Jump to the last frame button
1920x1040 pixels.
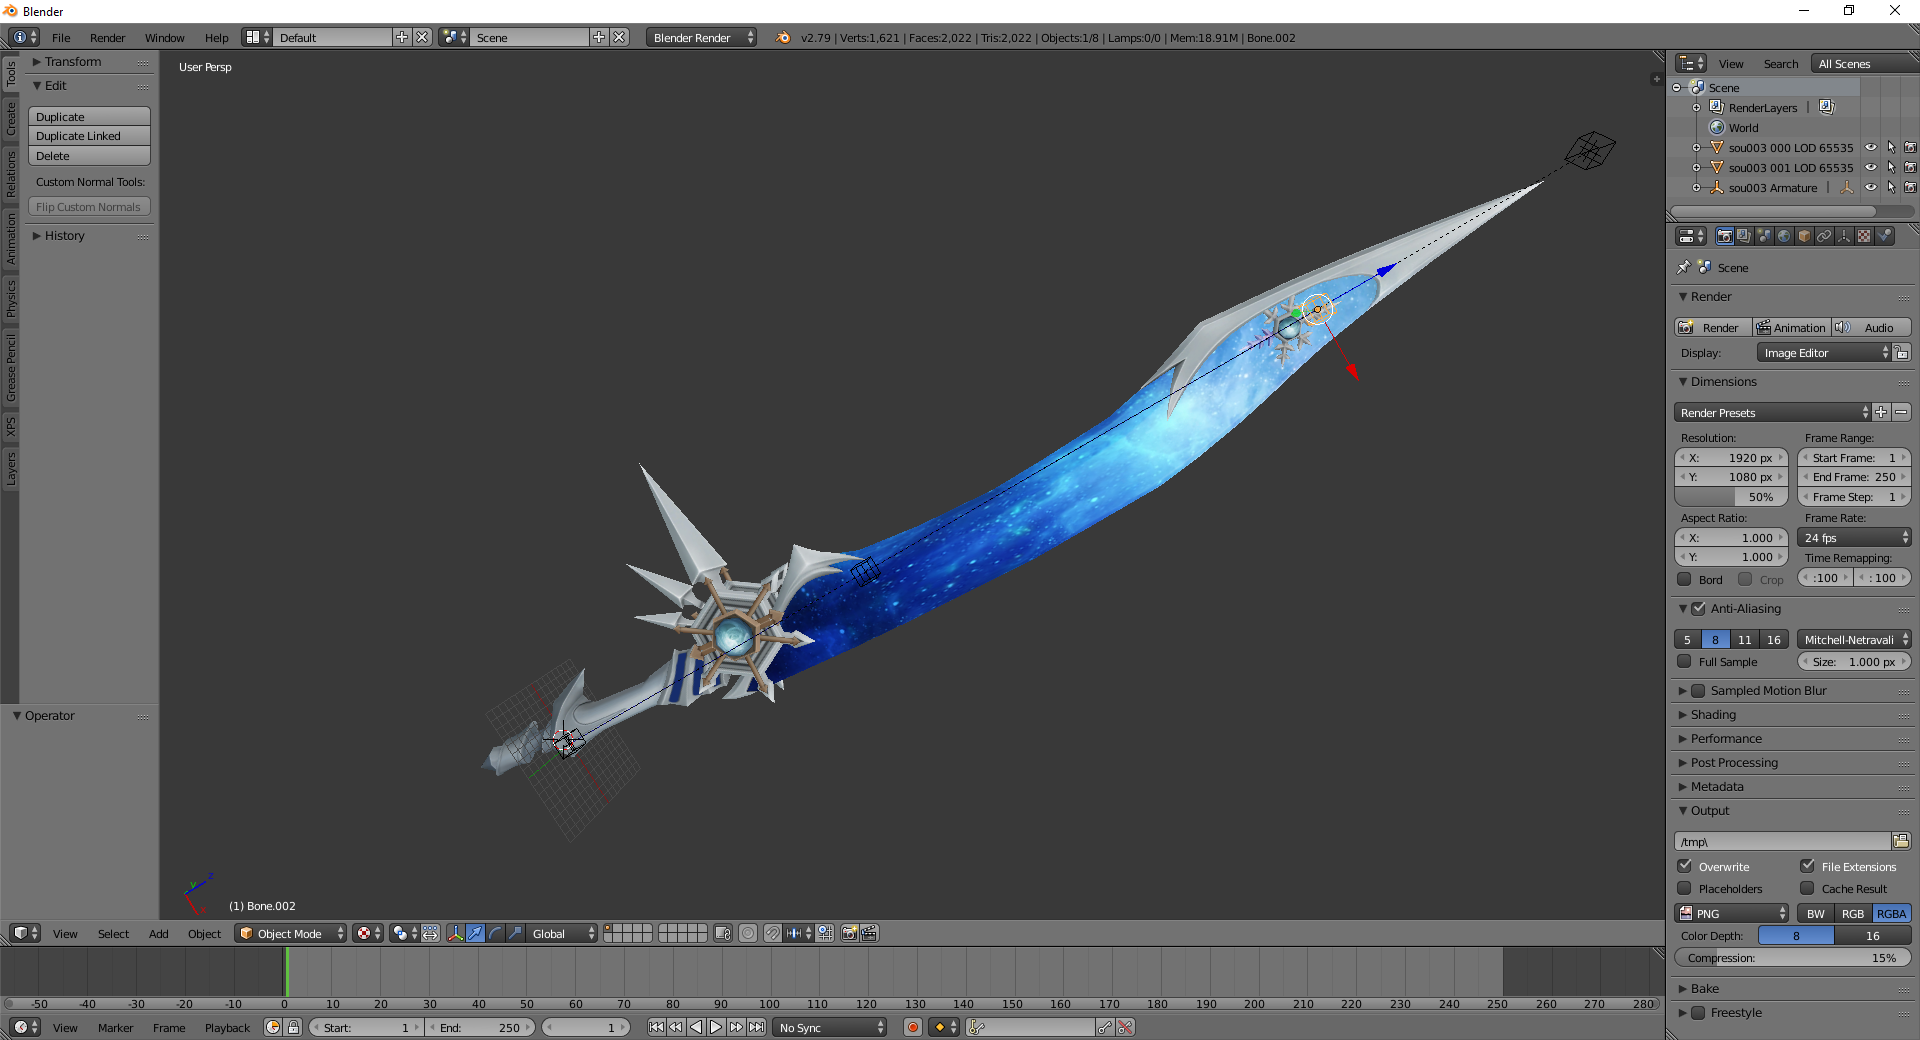pyautogui.click(x=757, y=1027)
